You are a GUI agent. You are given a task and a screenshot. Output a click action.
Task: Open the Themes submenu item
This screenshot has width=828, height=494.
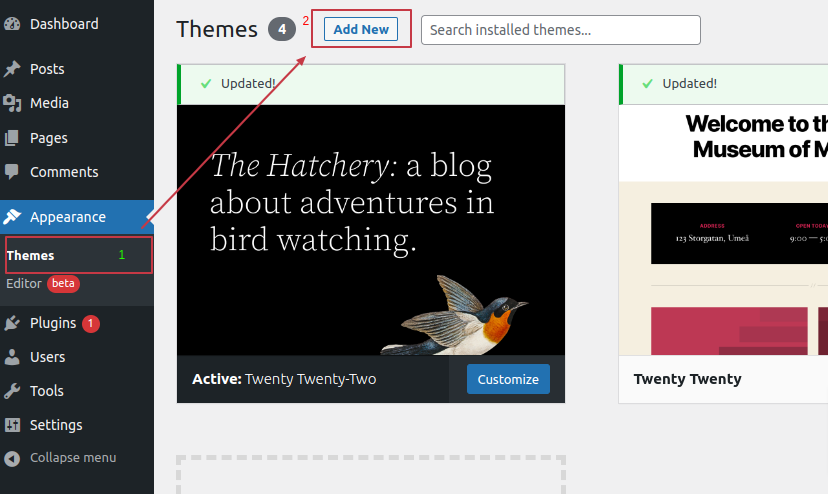(31, 255)
